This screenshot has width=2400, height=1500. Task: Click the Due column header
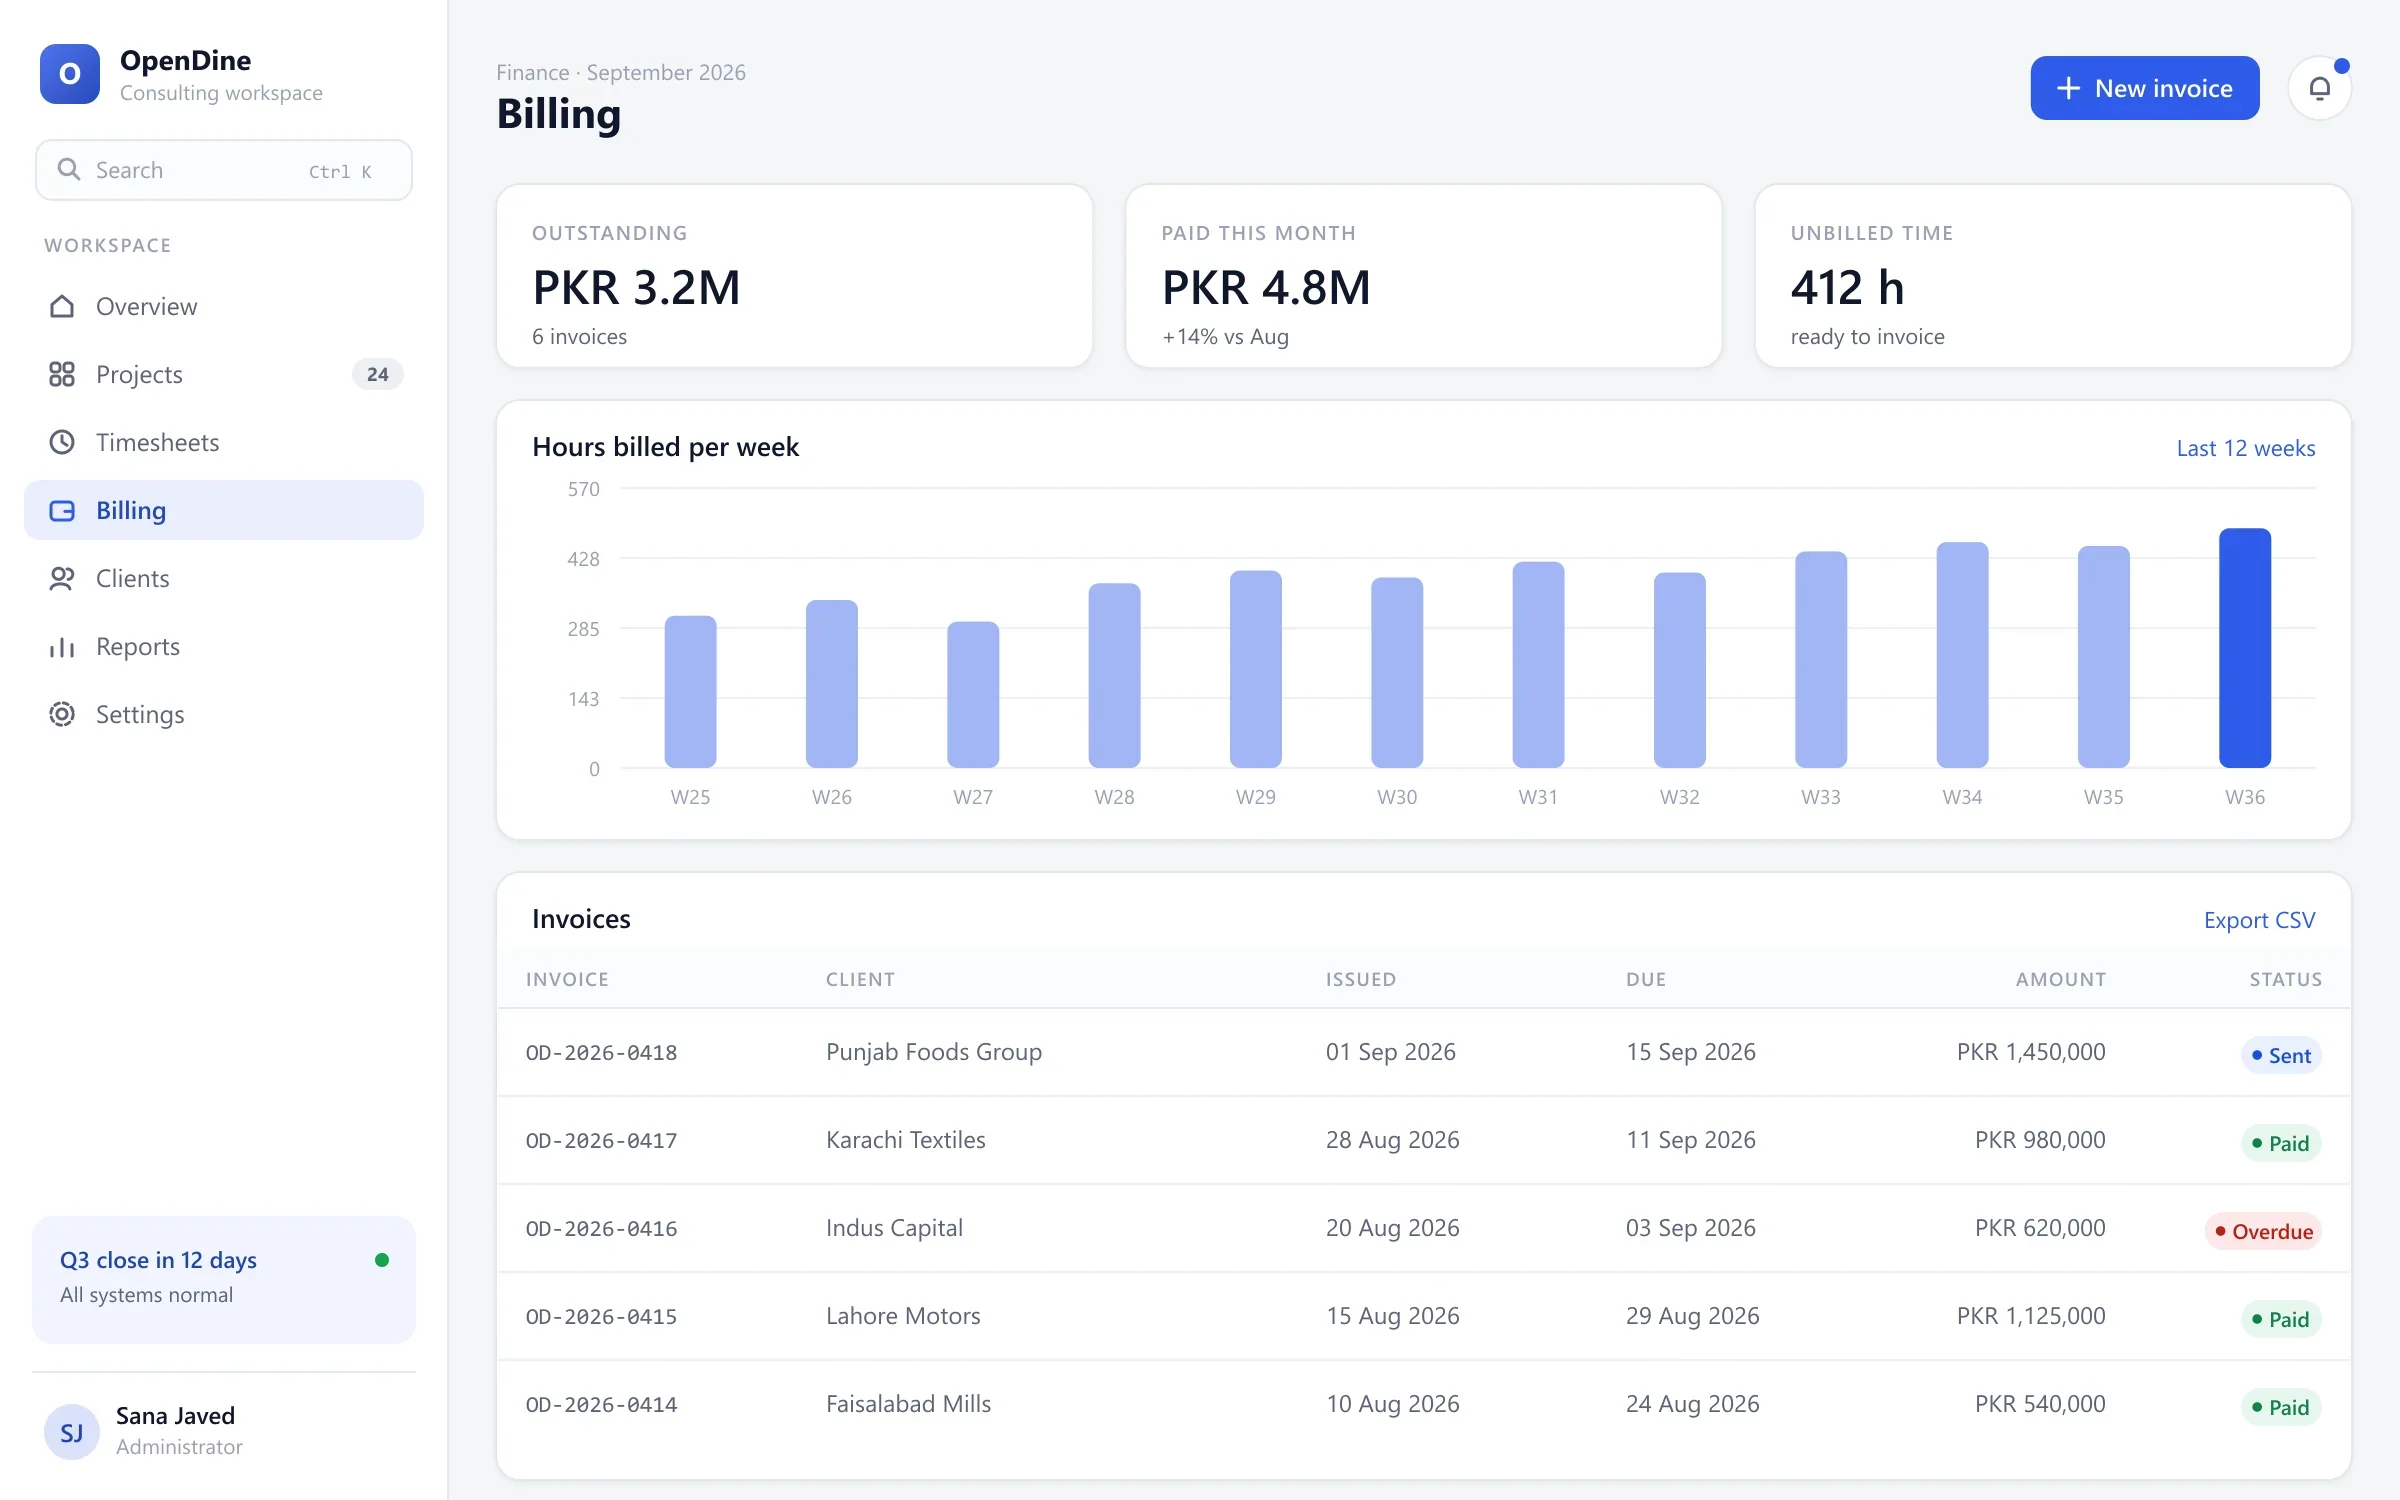click(1646, 979)
